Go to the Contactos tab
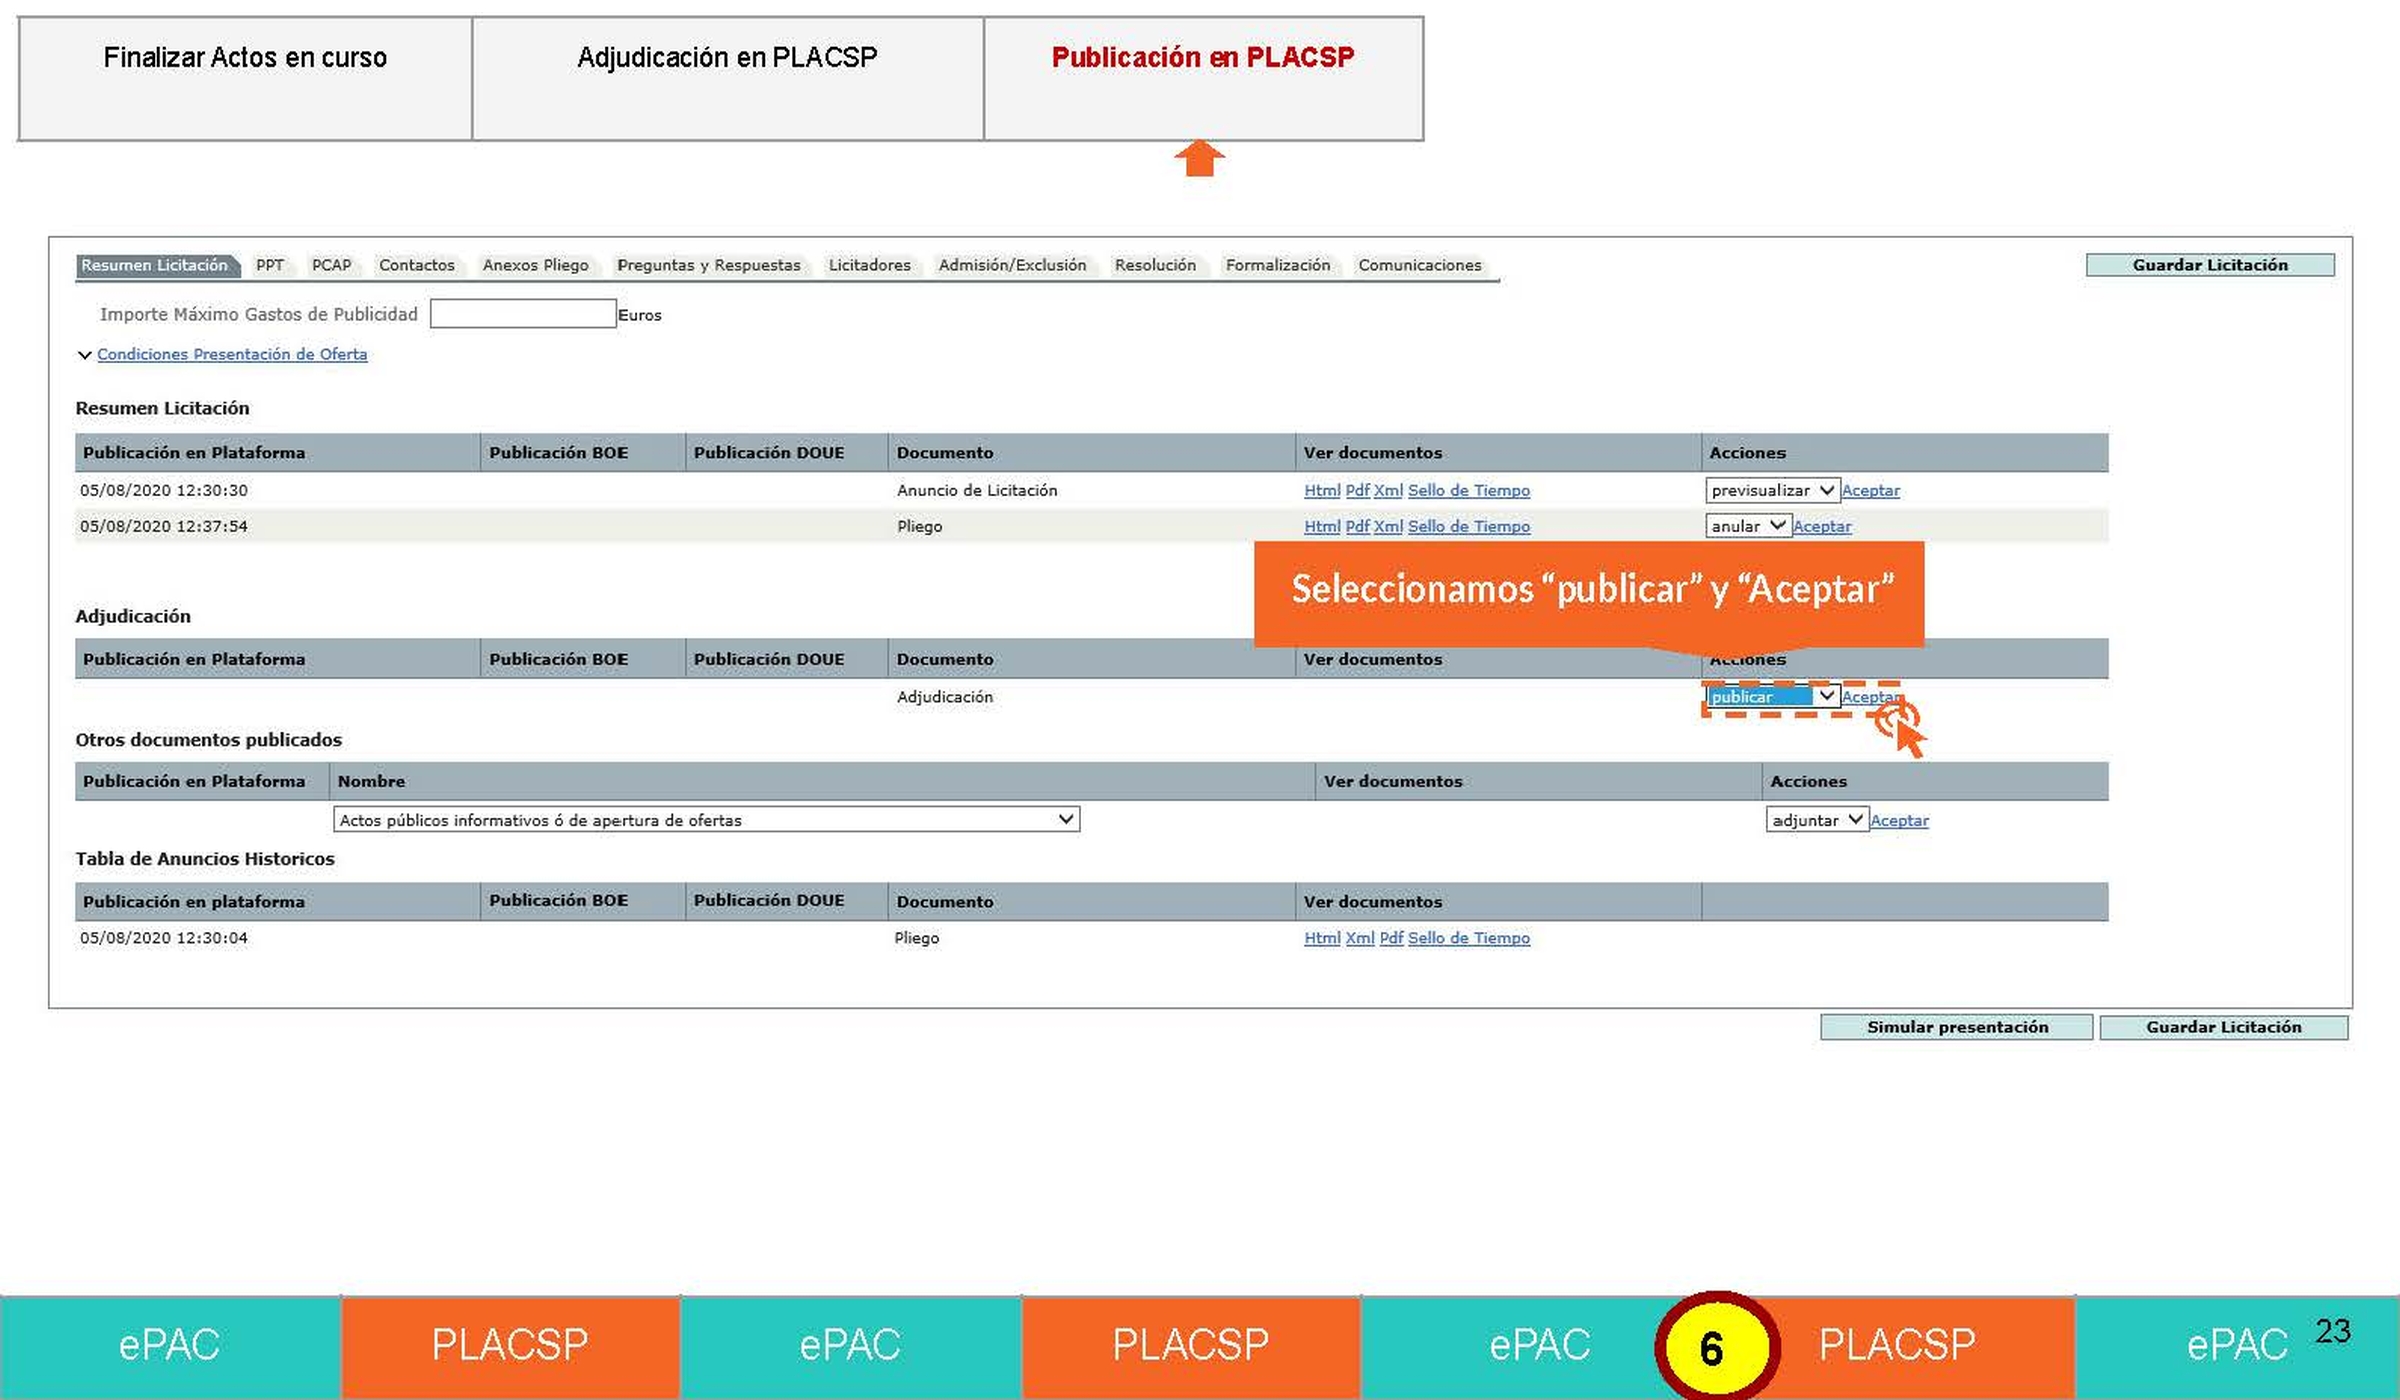The image size is (2400, 1400). tap(416, 265)
